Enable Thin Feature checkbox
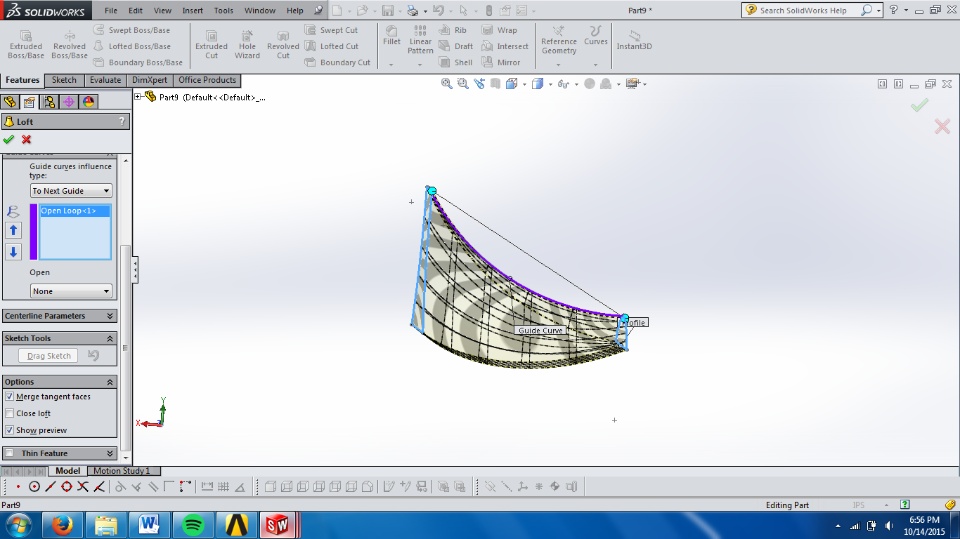960x539 pixels. point(9,453)
